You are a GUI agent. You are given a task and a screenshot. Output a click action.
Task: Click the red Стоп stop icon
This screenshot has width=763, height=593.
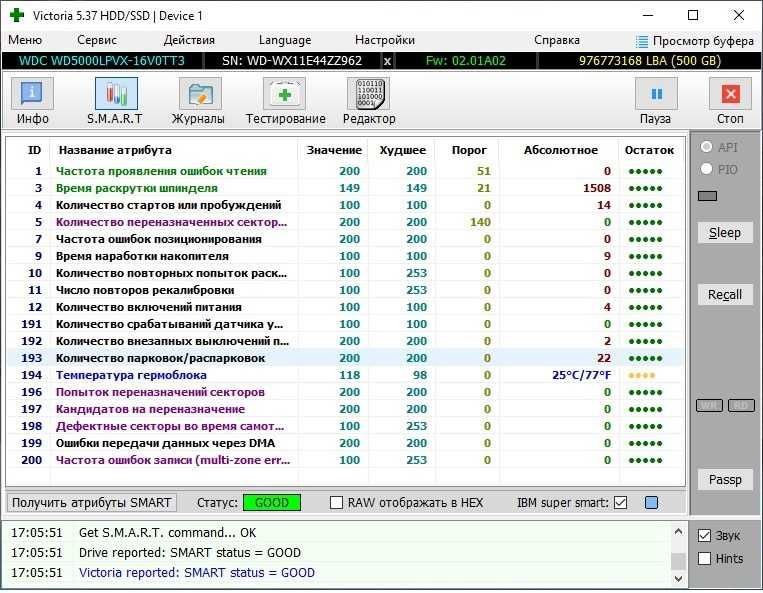[730, 94]
